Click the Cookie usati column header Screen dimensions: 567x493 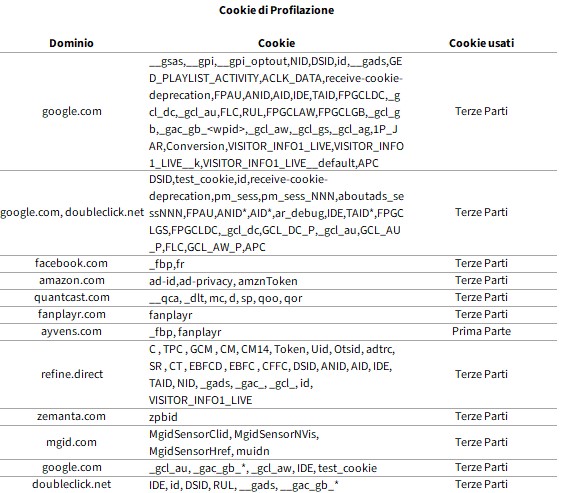[481, 43]
